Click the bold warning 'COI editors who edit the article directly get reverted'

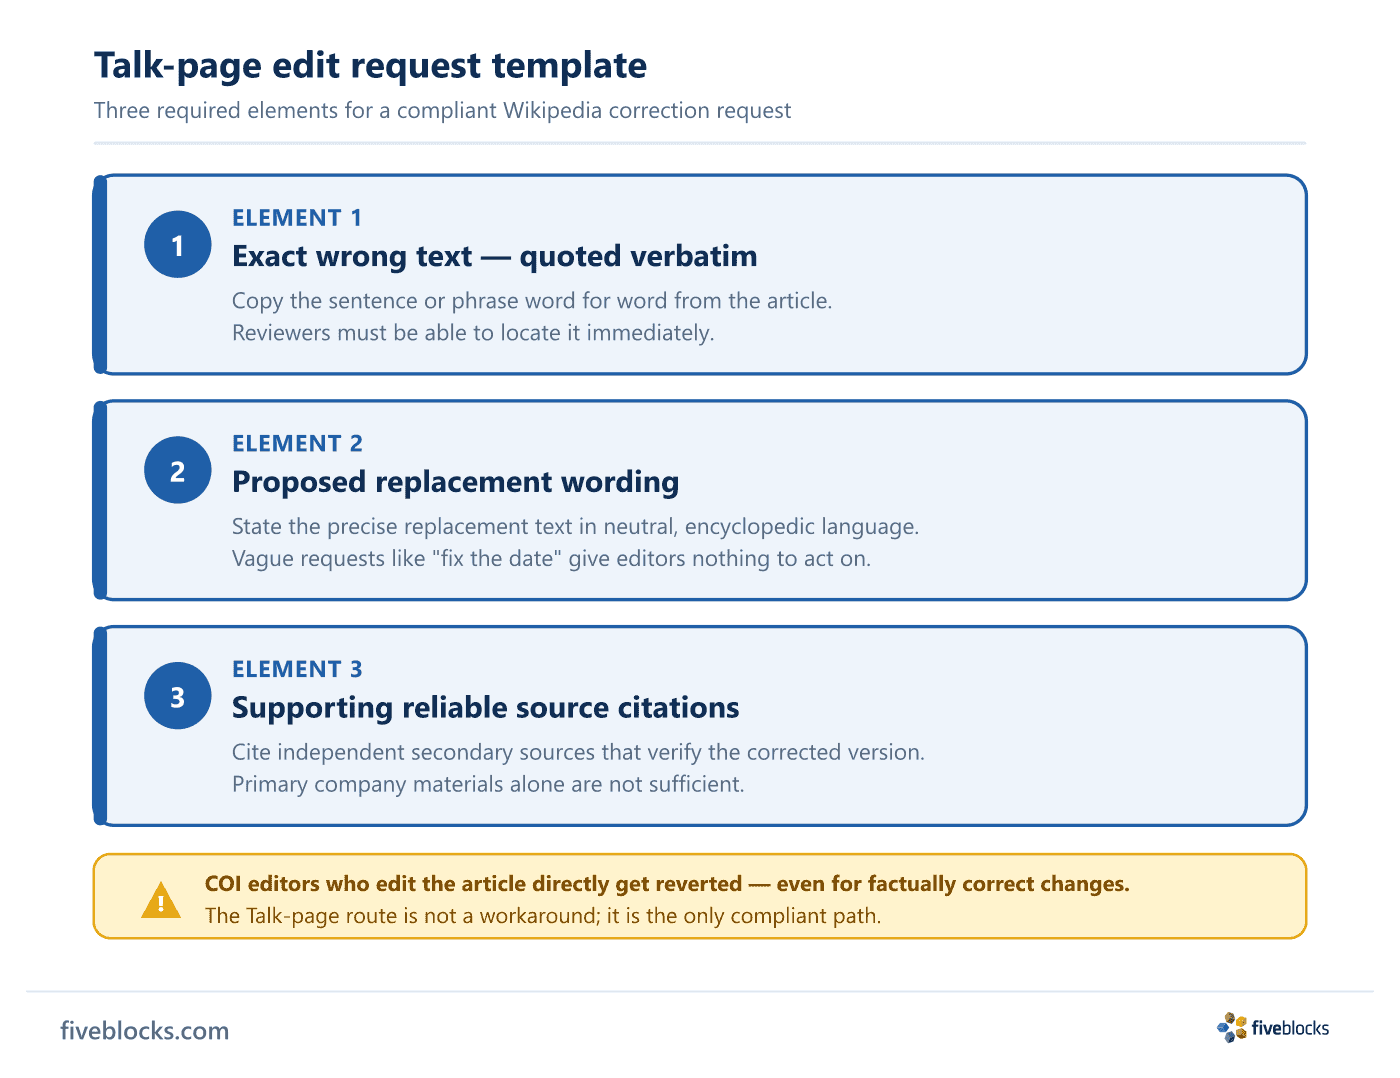(473, 884)
